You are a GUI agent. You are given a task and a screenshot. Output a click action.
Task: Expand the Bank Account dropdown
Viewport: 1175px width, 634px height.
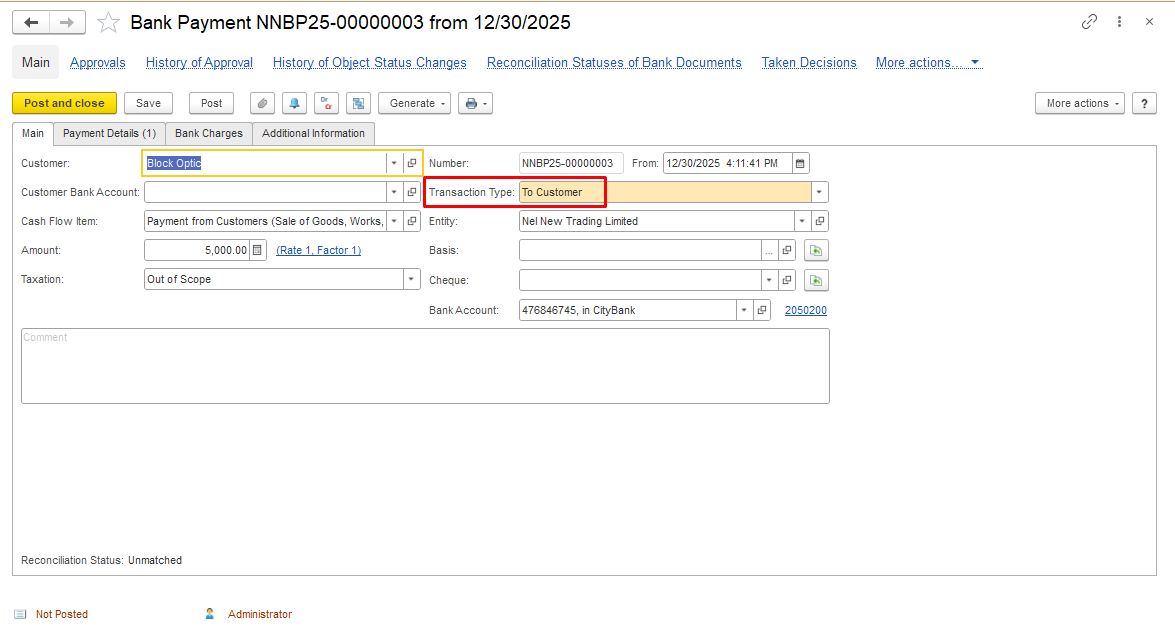coord(744,310)
